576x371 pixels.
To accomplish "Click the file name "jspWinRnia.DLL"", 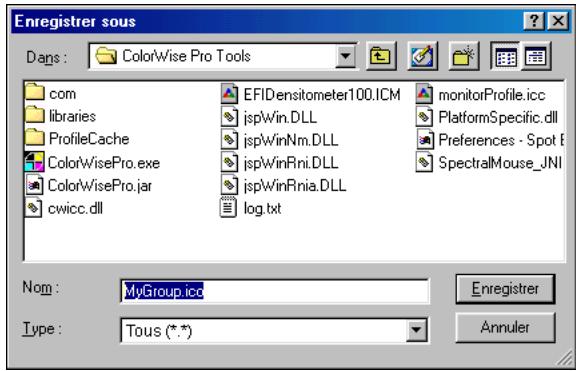I will [x=295, y=186].
